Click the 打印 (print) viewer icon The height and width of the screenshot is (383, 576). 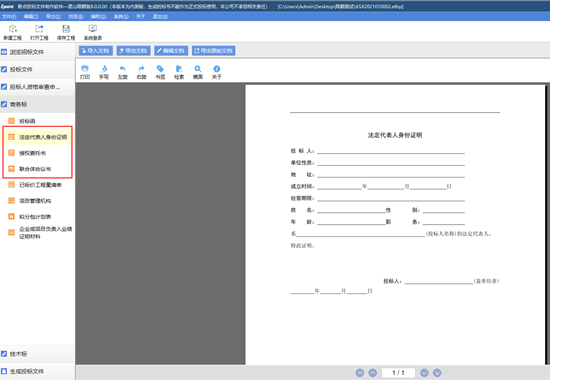(85, 69)
